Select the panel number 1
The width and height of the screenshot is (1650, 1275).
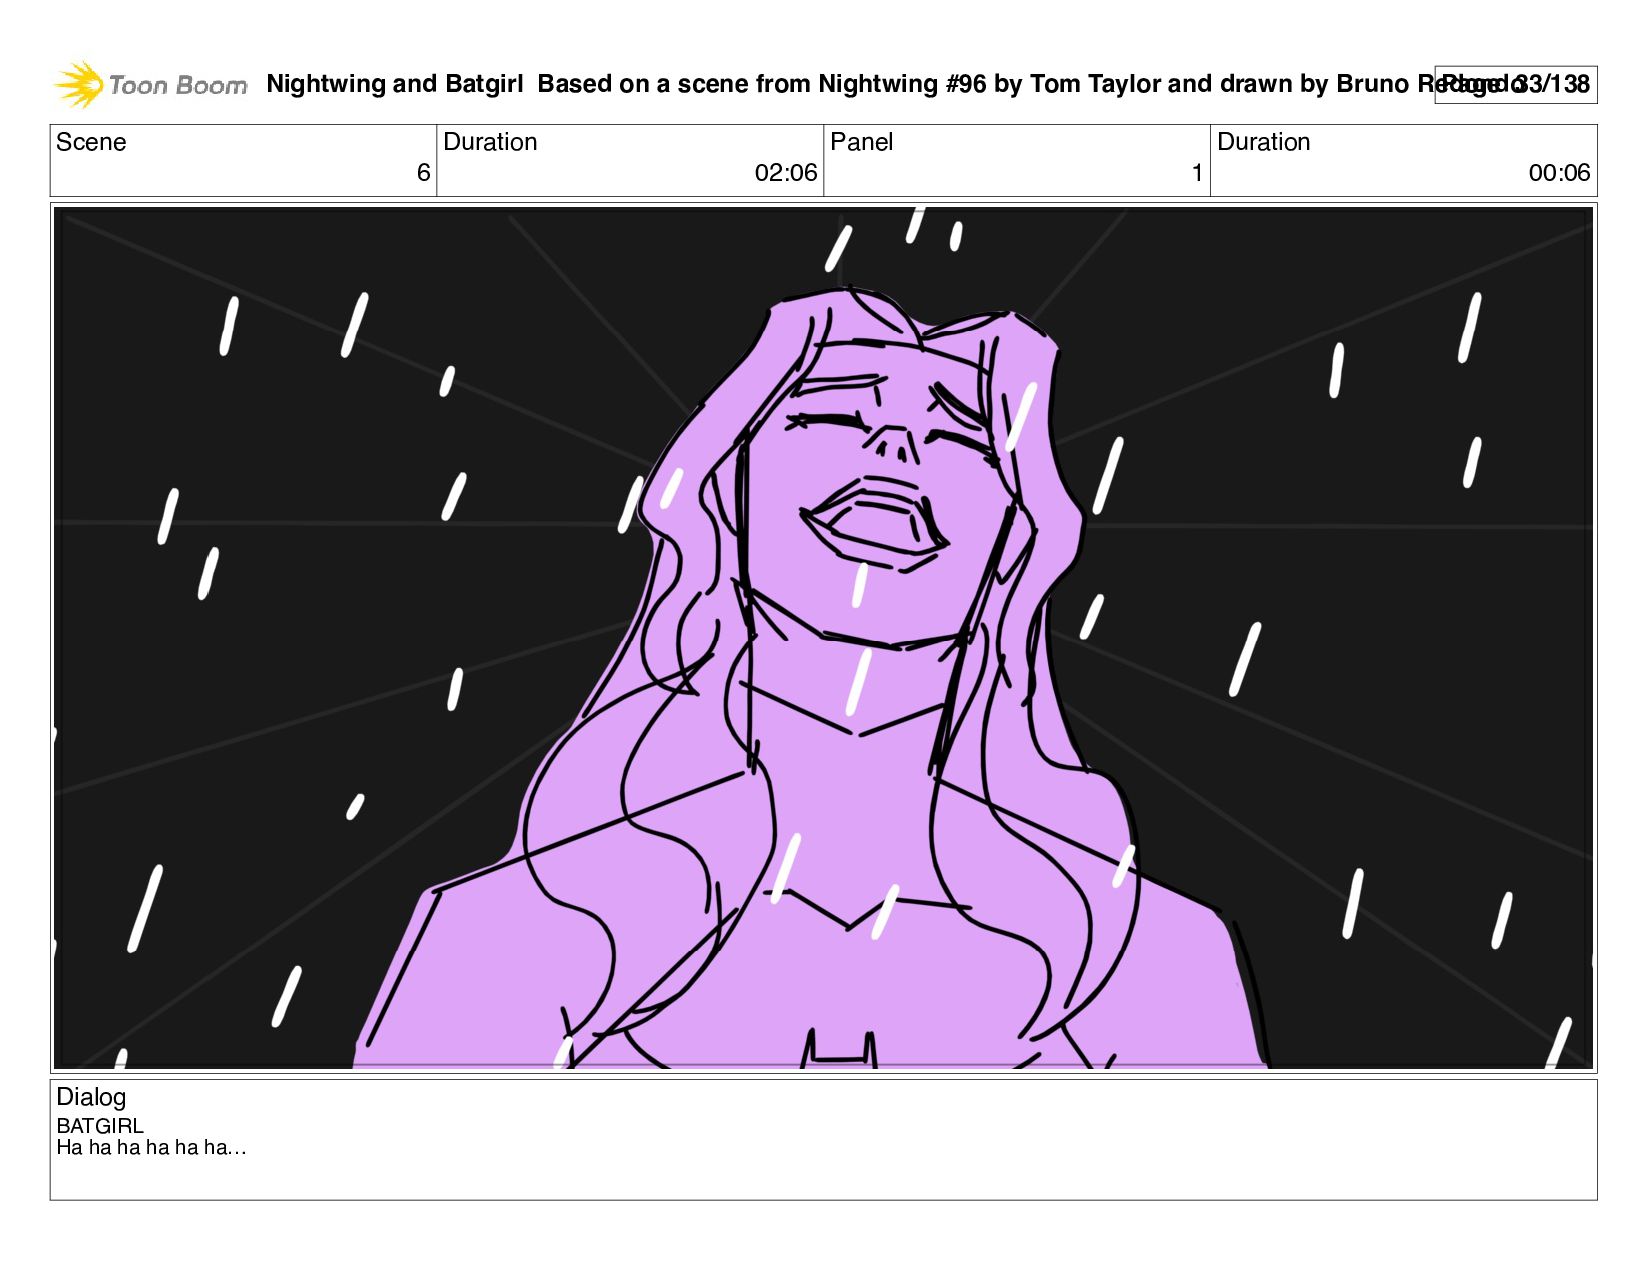pyautogui.click(x=1197, y=173)
